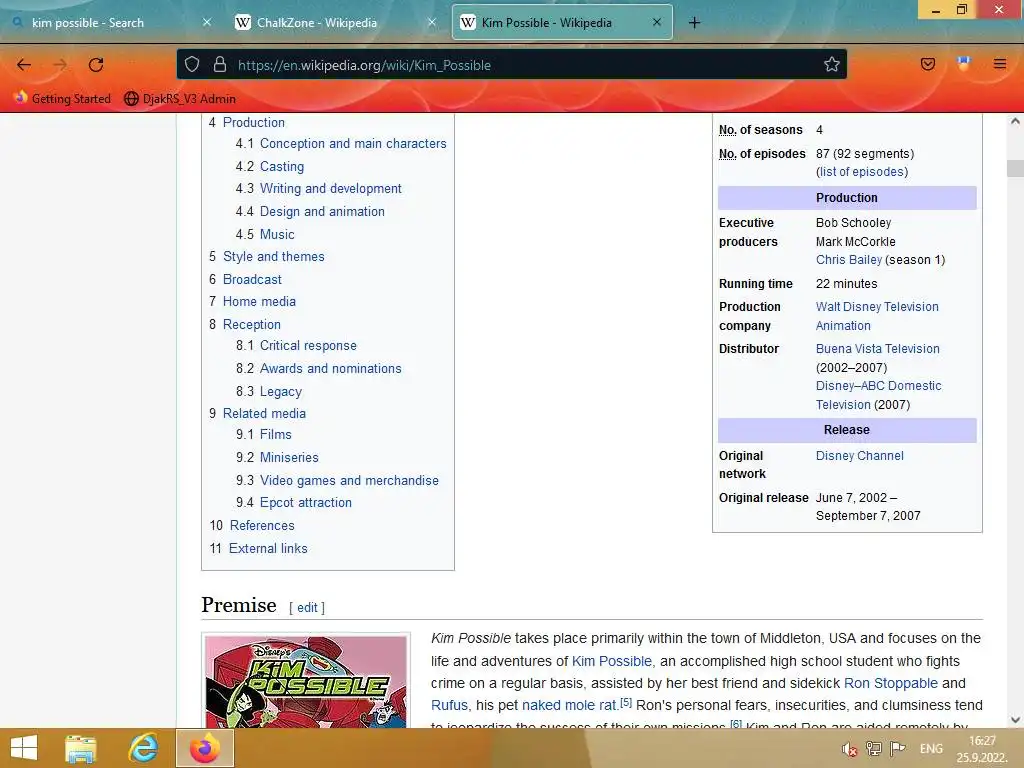Jump to the Legacy subsection
Screen dimensions: 1024x768
[x=281, y=391]
